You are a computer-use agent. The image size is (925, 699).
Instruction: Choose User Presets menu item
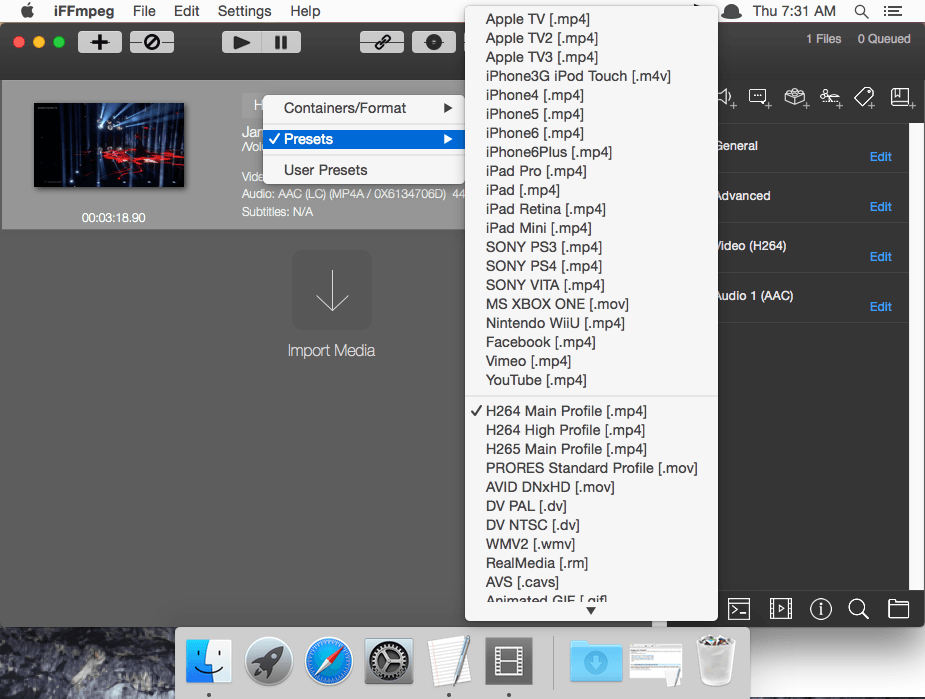coord(364,170)
